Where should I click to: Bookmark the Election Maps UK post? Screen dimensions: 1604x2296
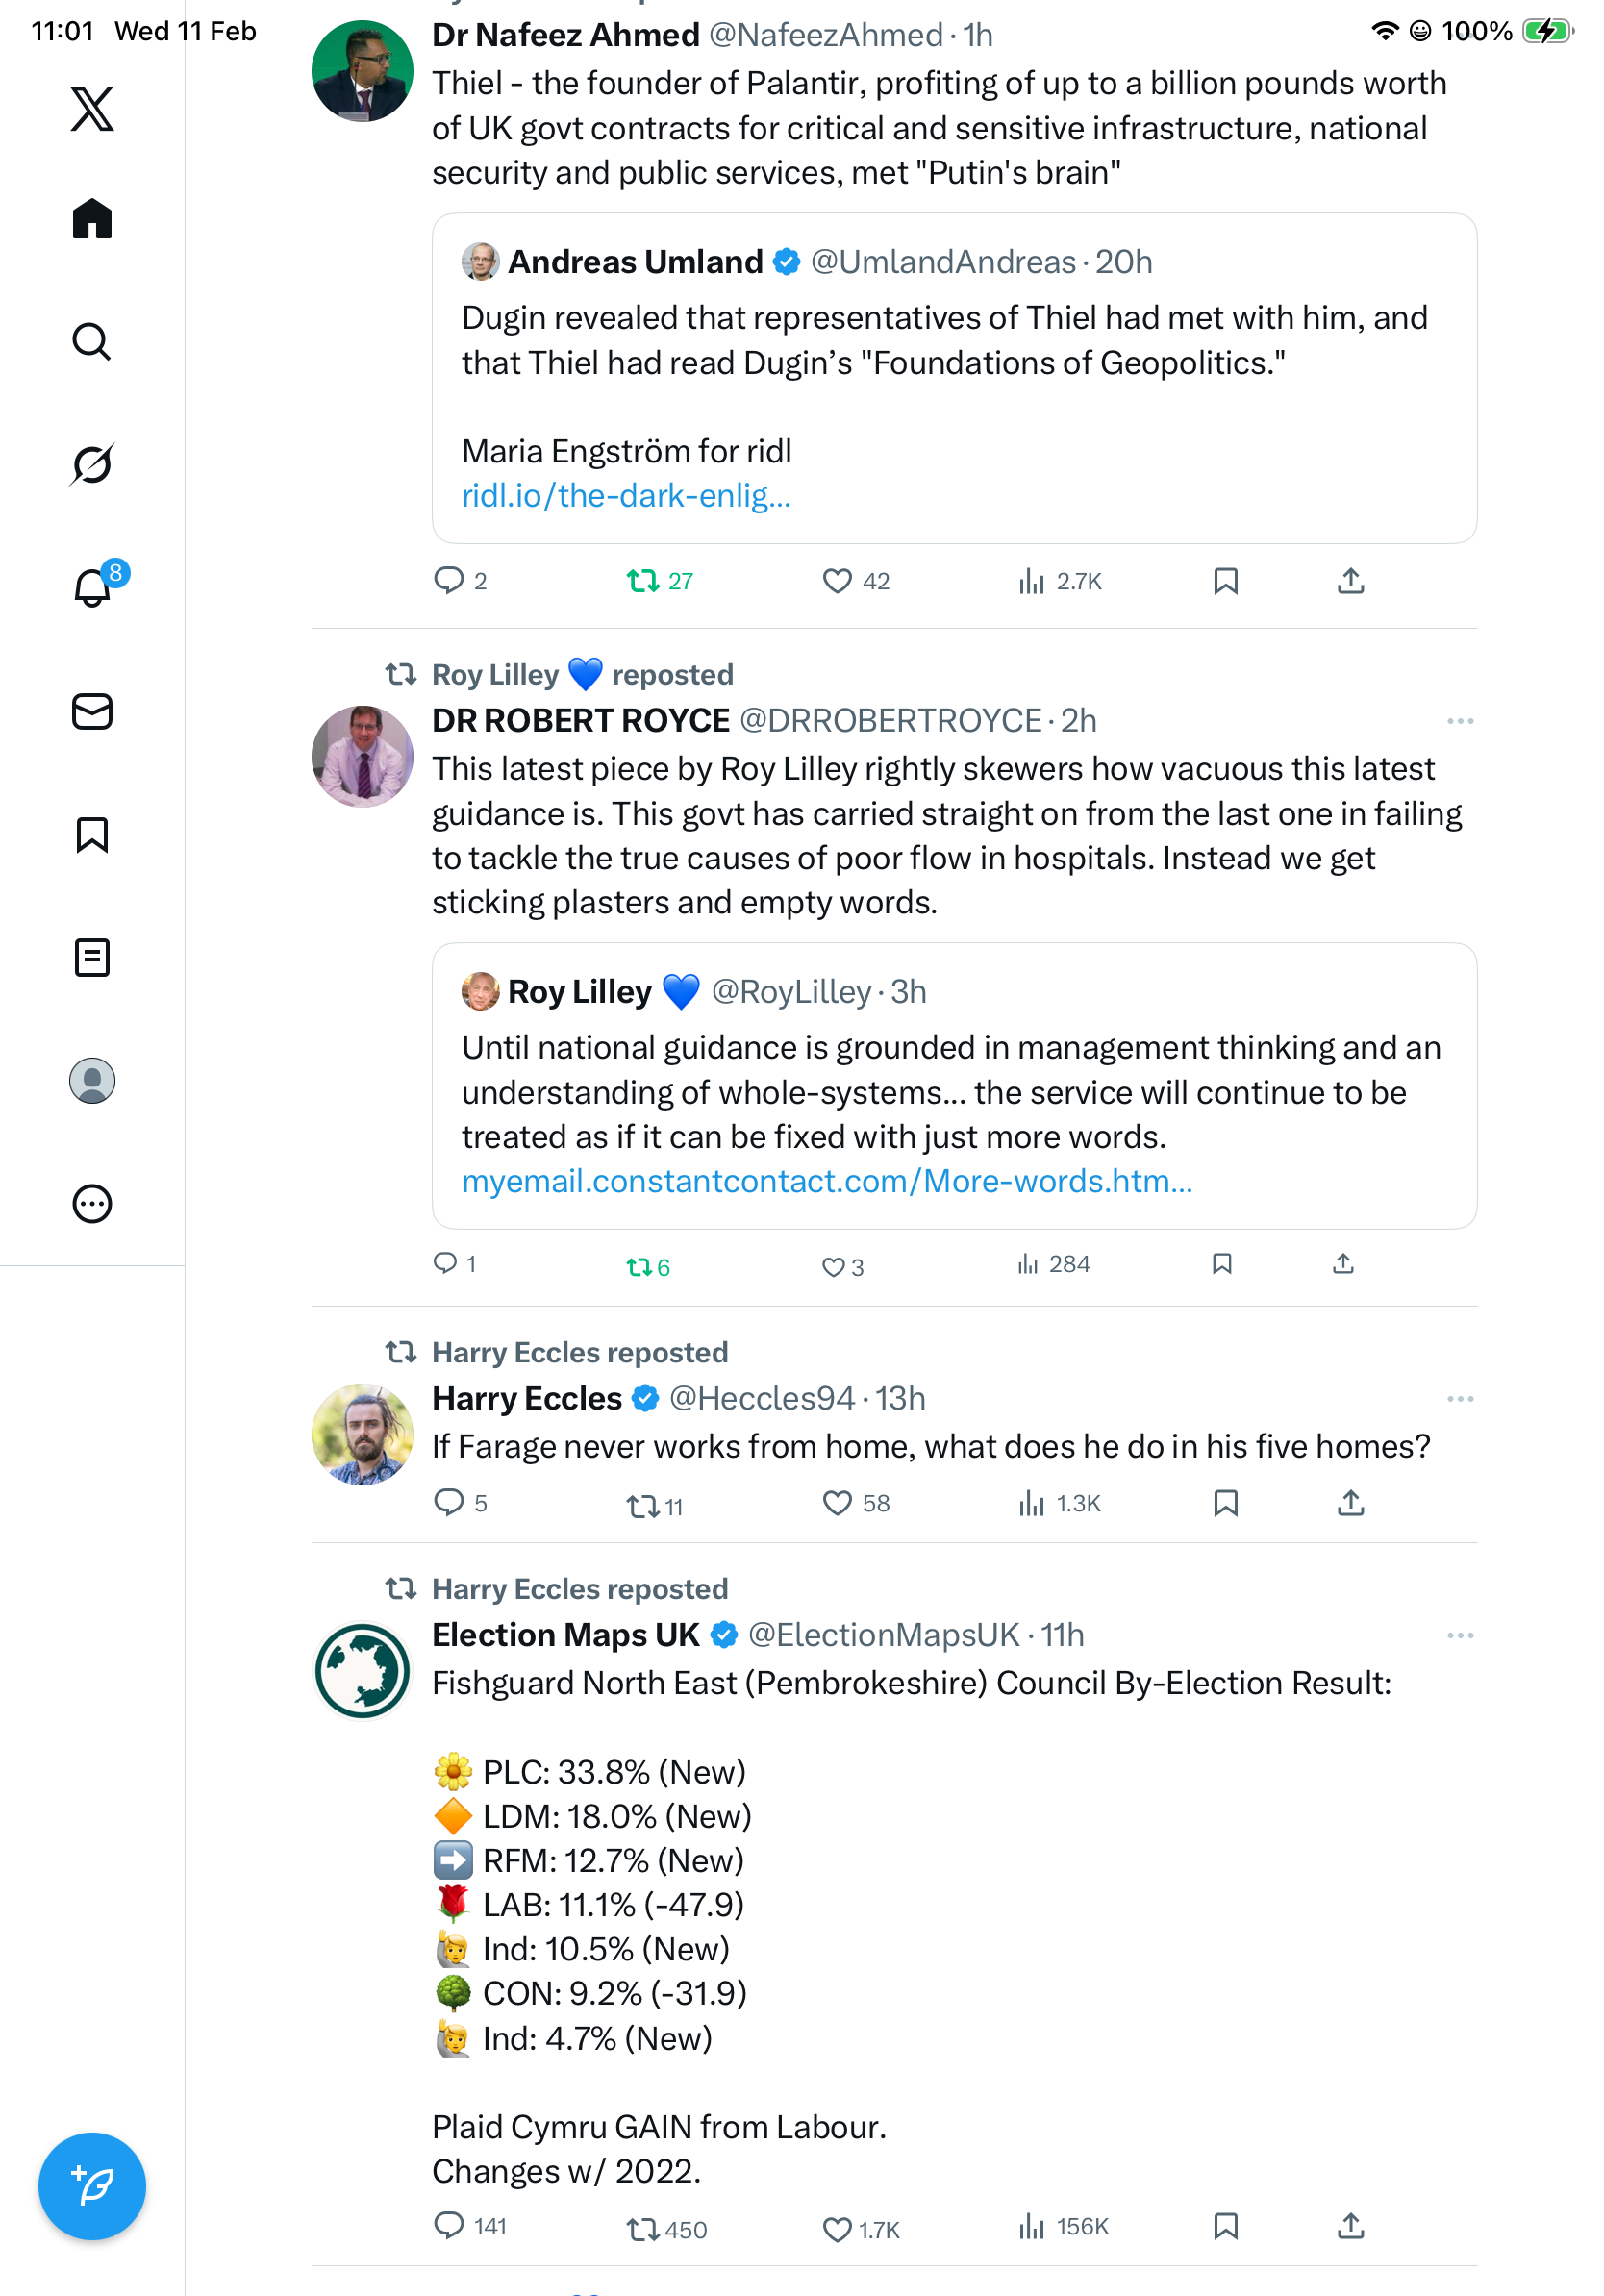(x=1225, y=2226)
